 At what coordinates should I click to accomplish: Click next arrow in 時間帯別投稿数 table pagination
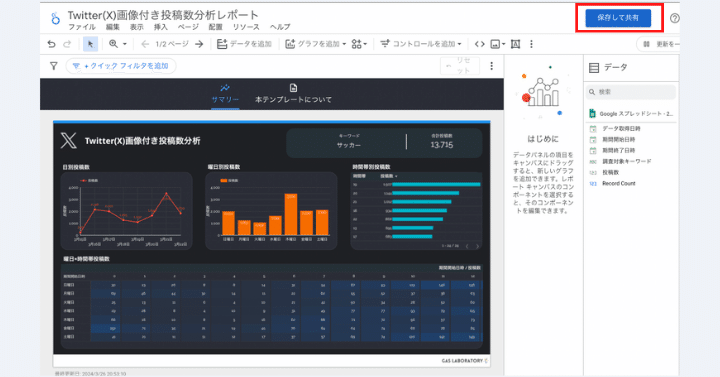(478, 246)
